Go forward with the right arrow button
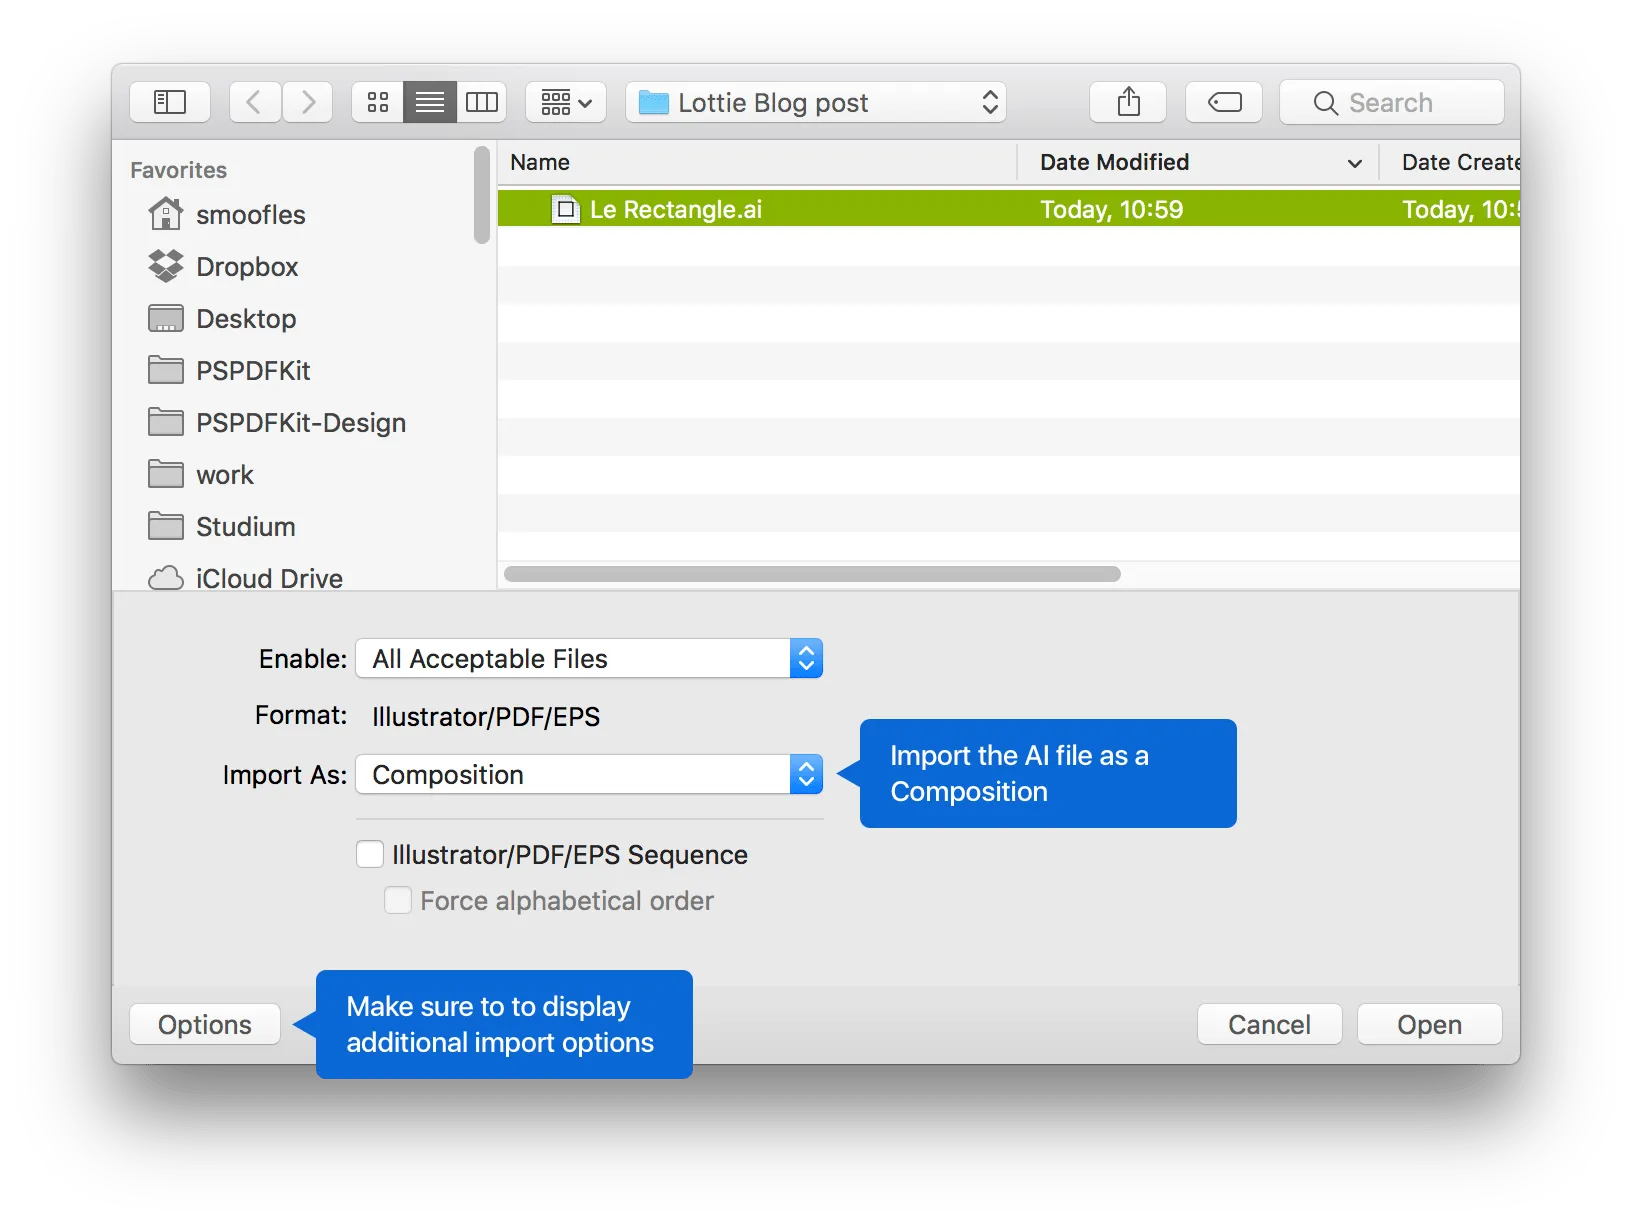 (x=308, y=102)
